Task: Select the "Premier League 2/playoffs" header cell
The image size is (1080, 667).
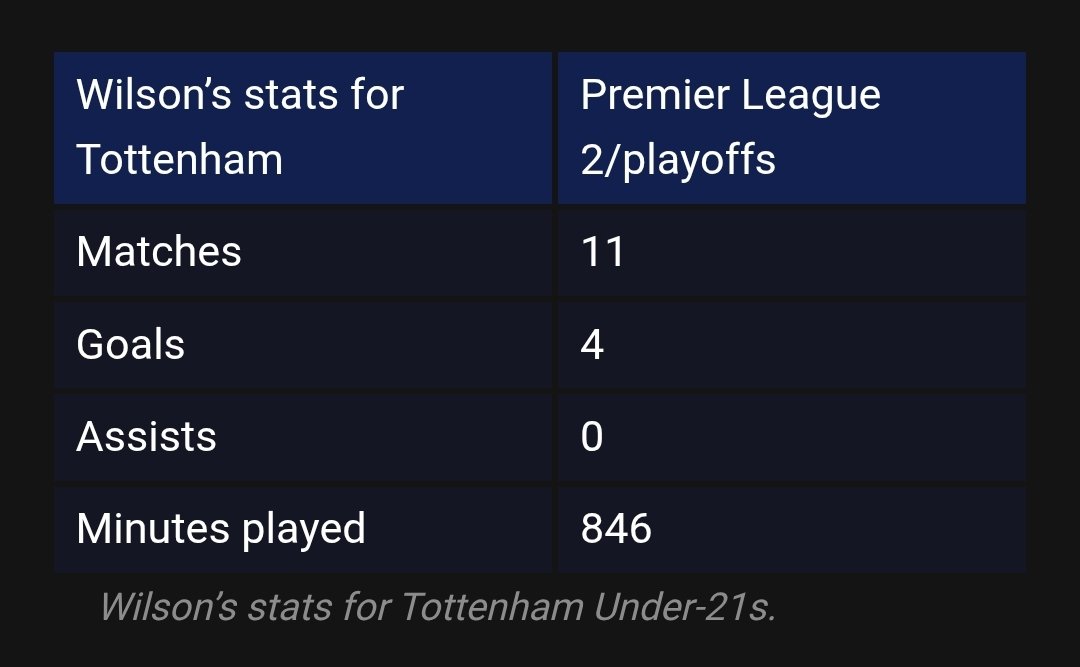Action: pos(791,127)
